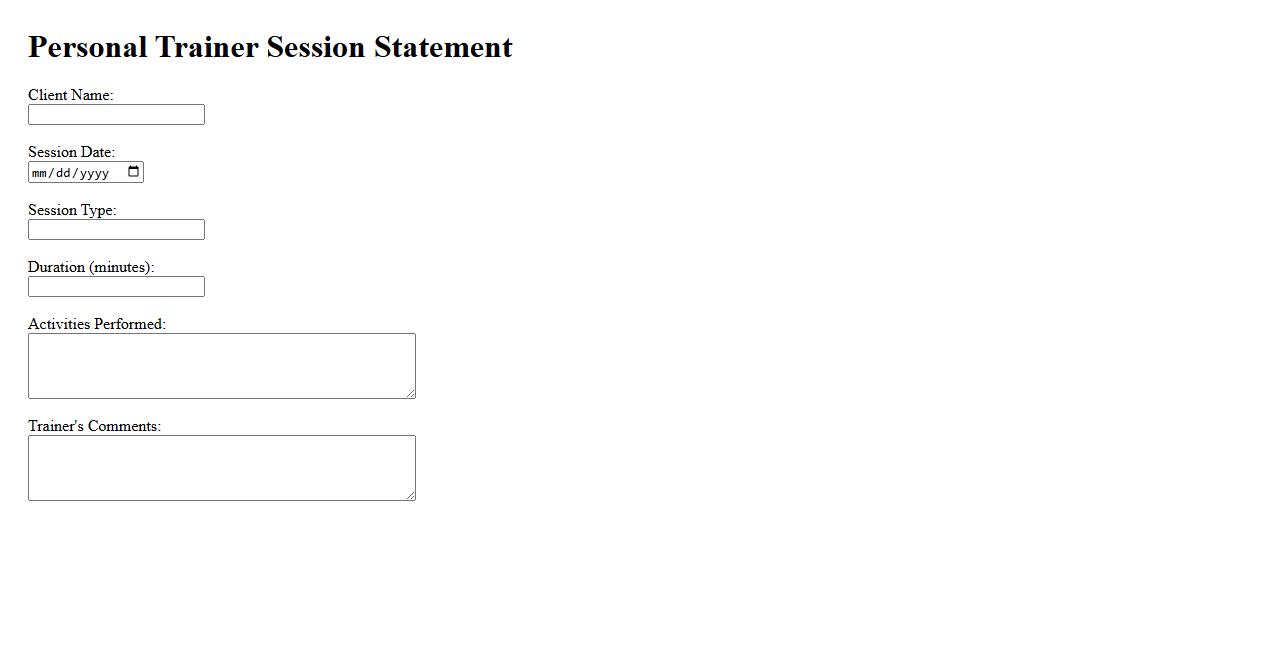Focus the Duration (minutes) input box
Viewport: 1278px width, 650px height.
[x=116, y=287]
